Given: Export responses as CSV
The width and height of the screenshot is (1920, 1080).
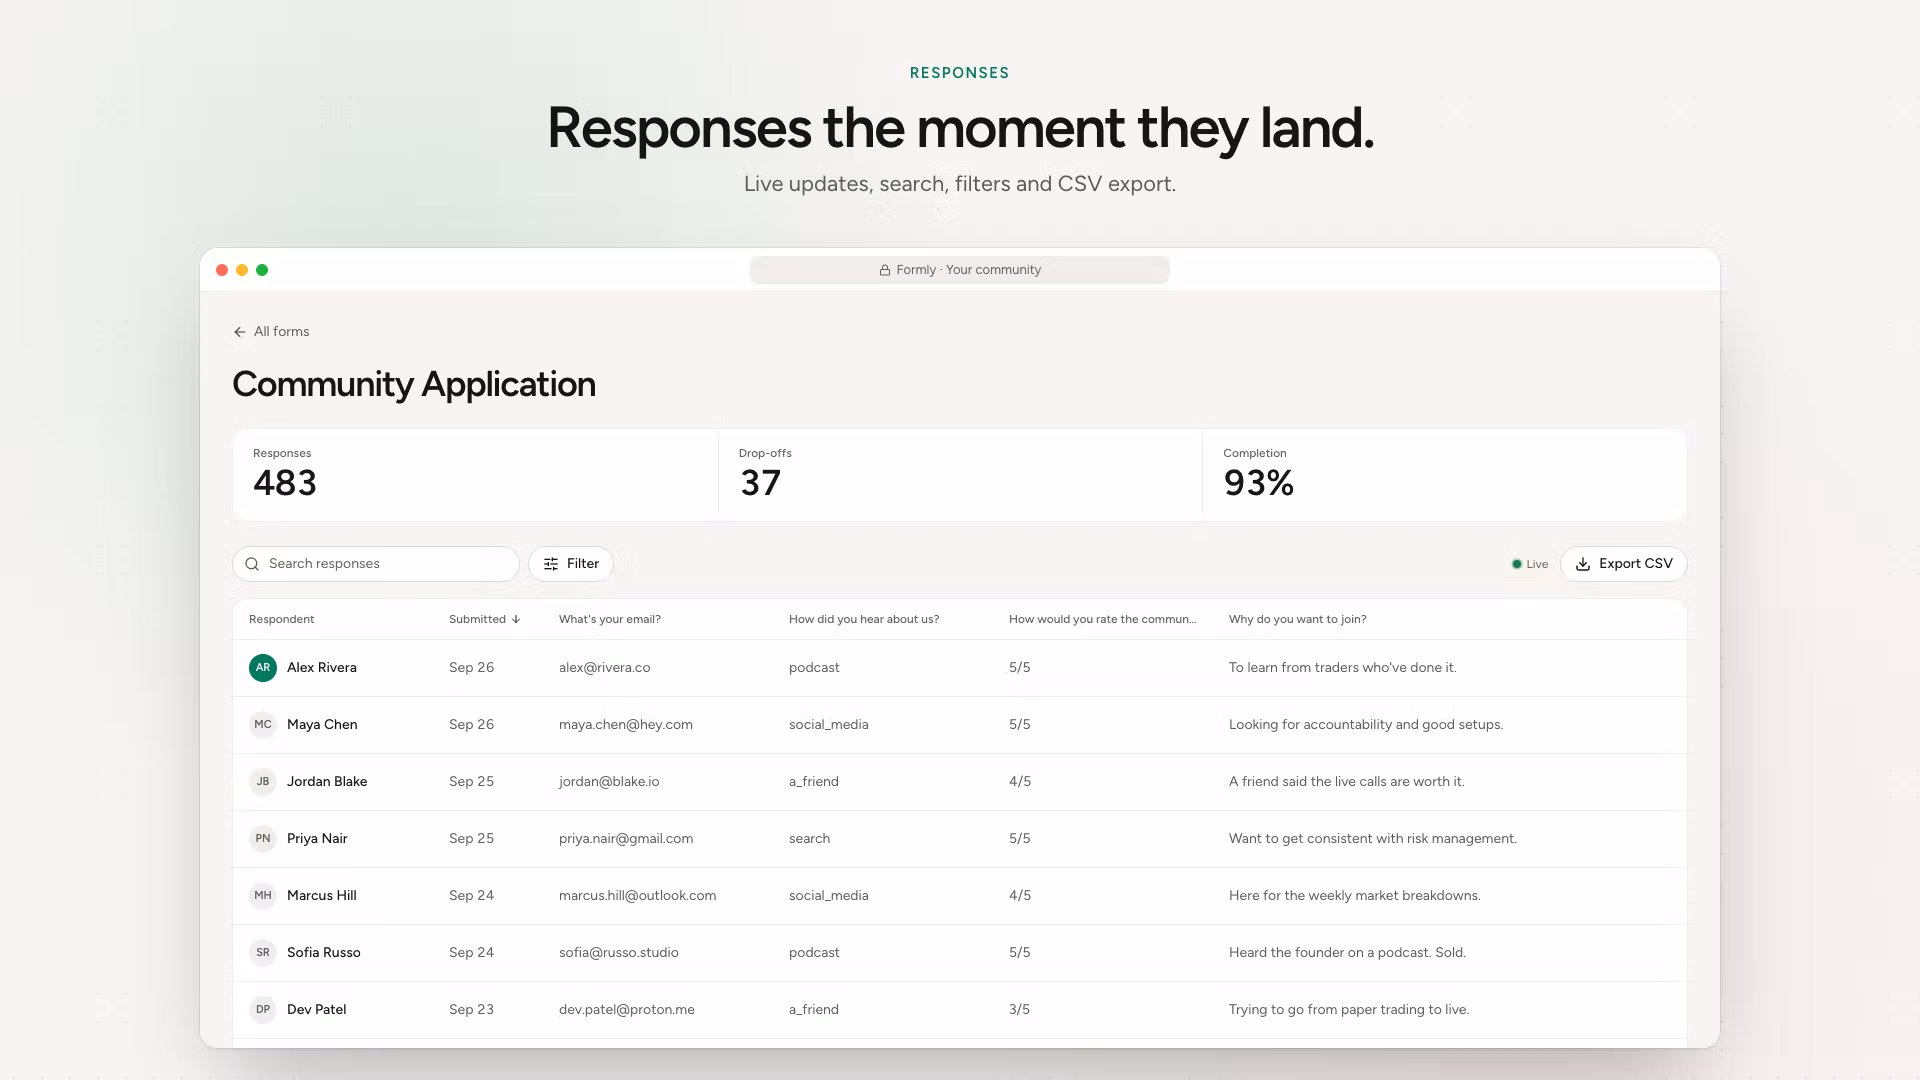Looking at the screenshot, I should tap(1623, 564).
